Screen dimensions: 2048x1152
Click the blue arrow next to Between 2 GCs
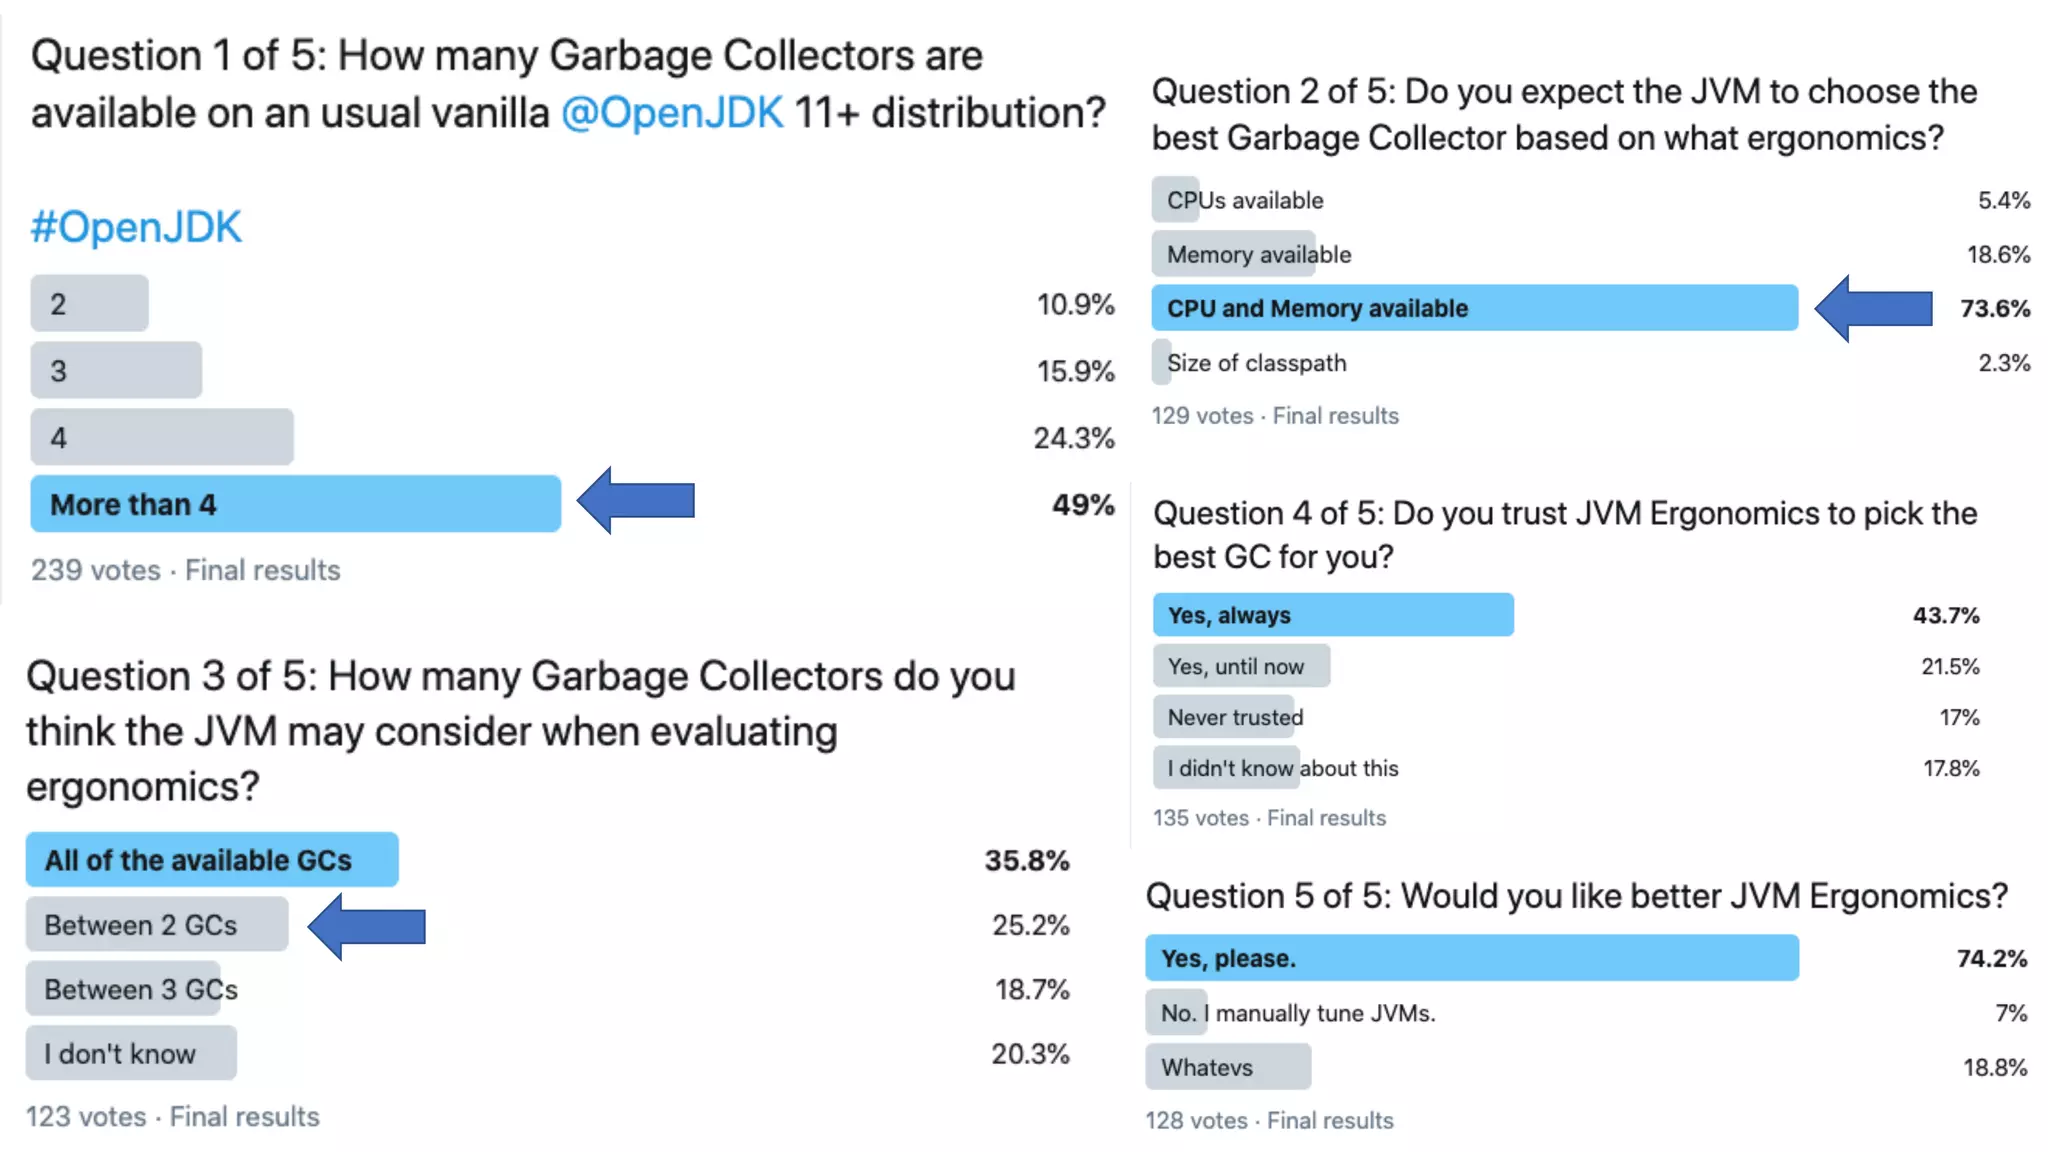pyautogui.click(x=366, y=926)
